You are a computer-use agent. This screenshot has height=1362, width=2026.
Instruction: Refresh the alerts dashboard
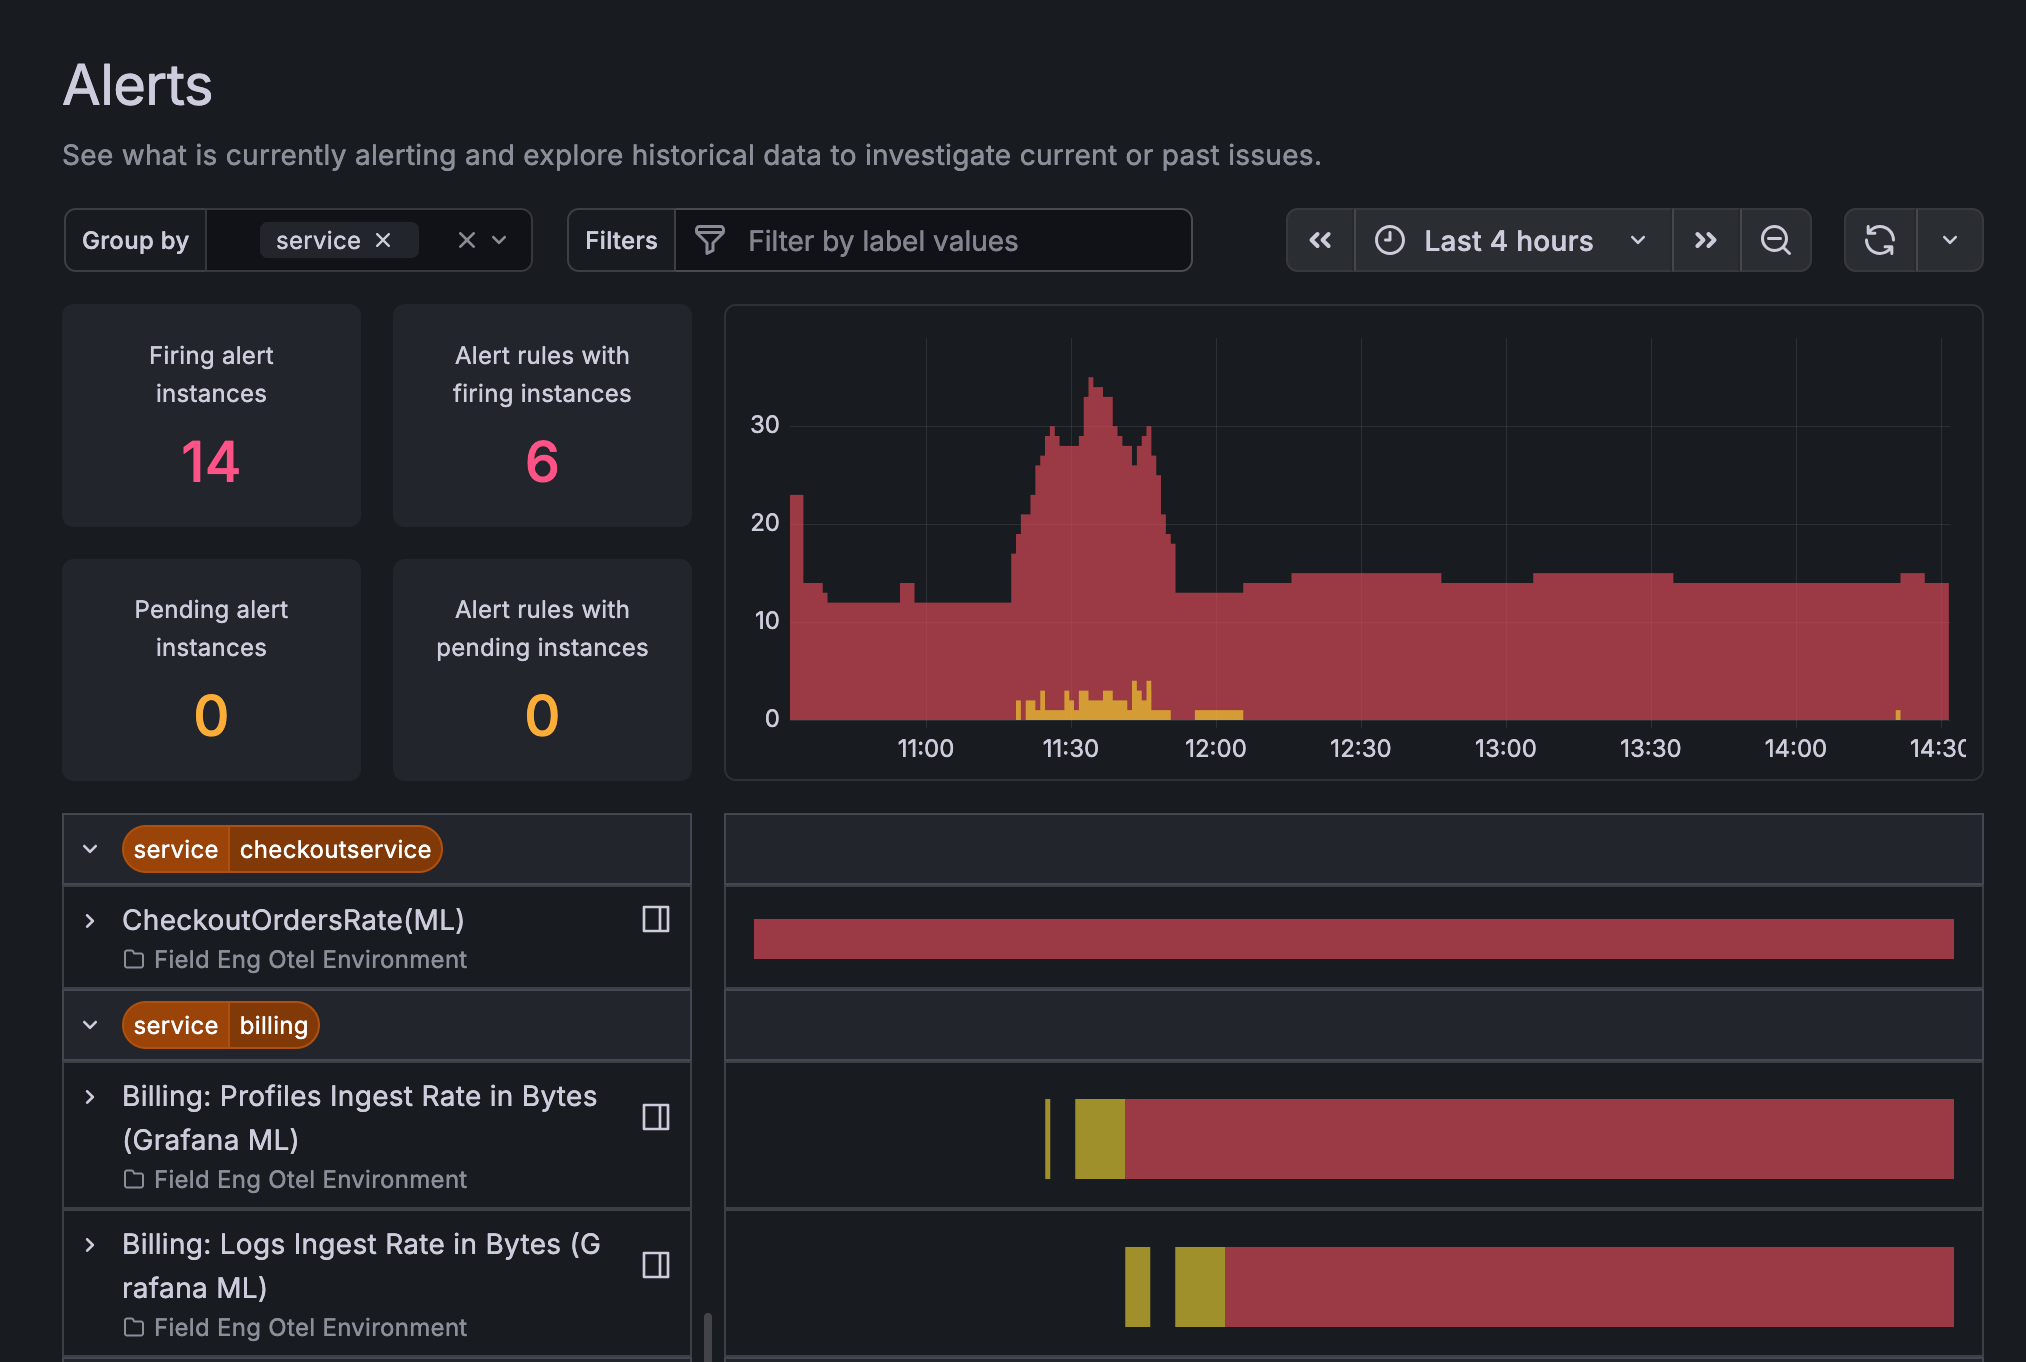pyautogui.click(x=1881, y=240)
